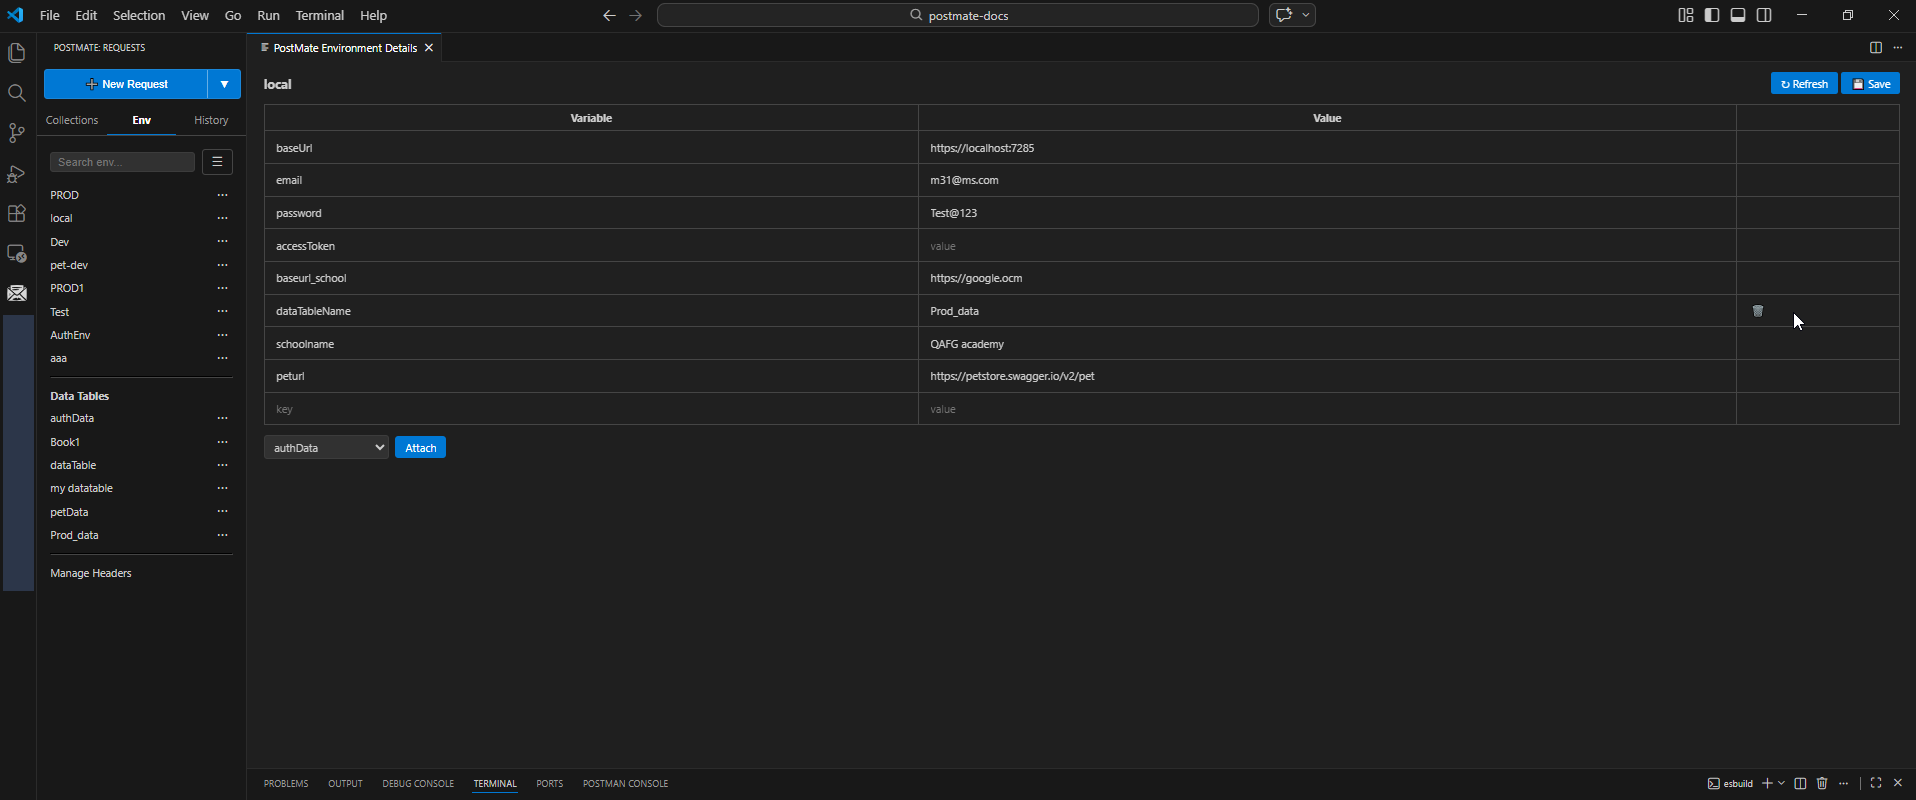Screen dimensions: 1916x800
Task: Click the postmate-docs command center search box
Action: (958, 15)
